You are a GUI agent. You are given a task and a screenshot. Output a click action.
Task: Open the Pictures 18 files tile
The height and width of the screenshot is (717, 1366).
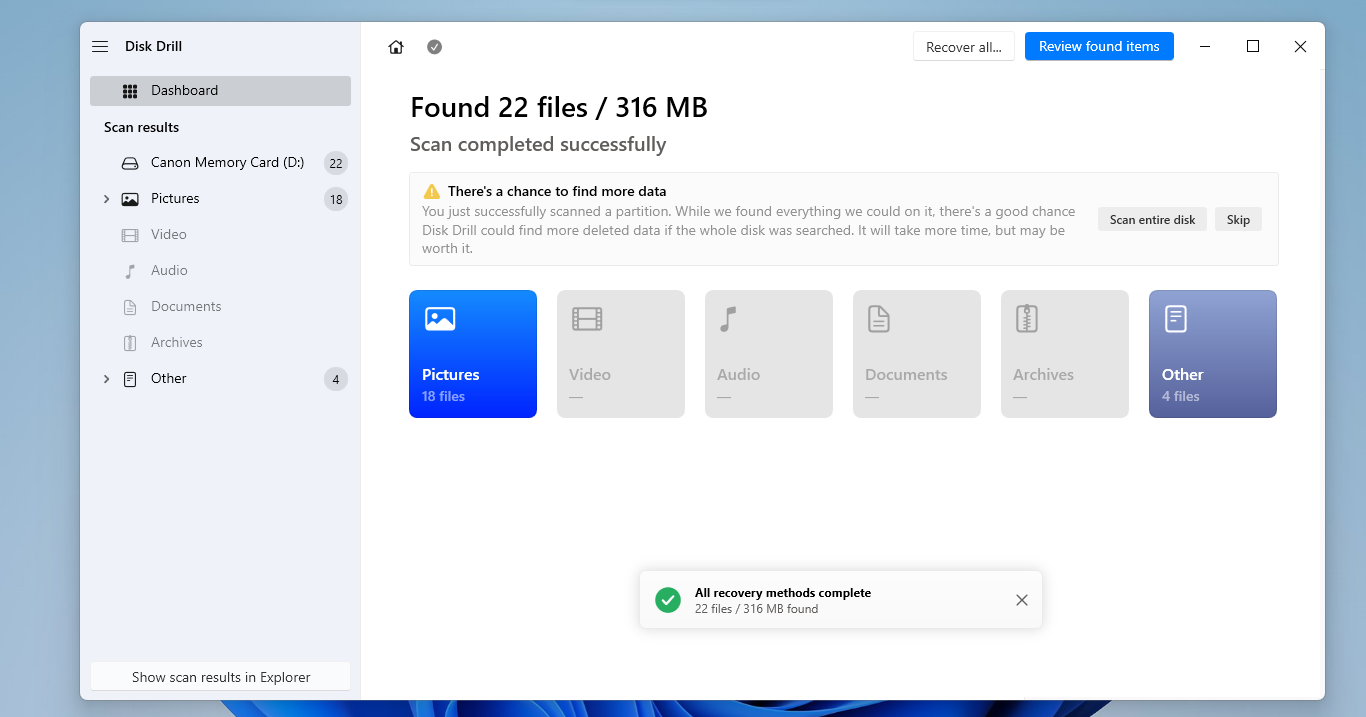click(473, 354)
